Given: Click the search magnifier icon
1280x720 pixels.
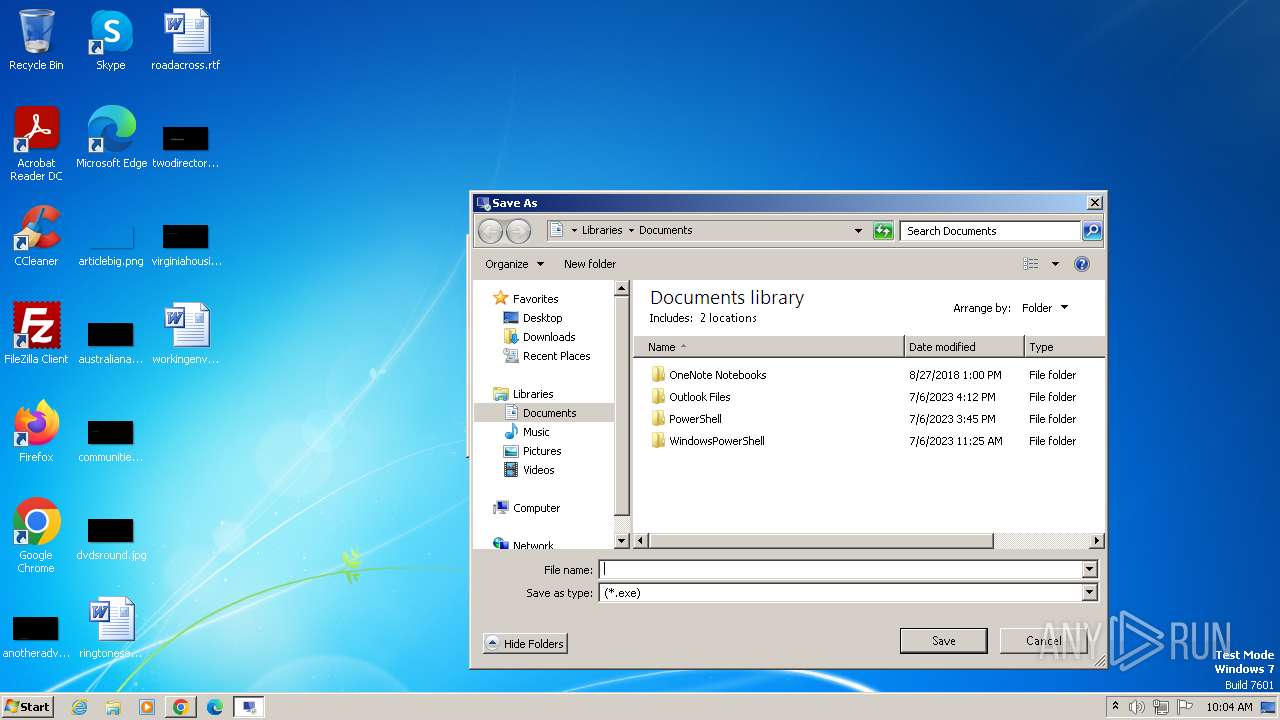Looking at the screenshot, I should click(1092, 231).
